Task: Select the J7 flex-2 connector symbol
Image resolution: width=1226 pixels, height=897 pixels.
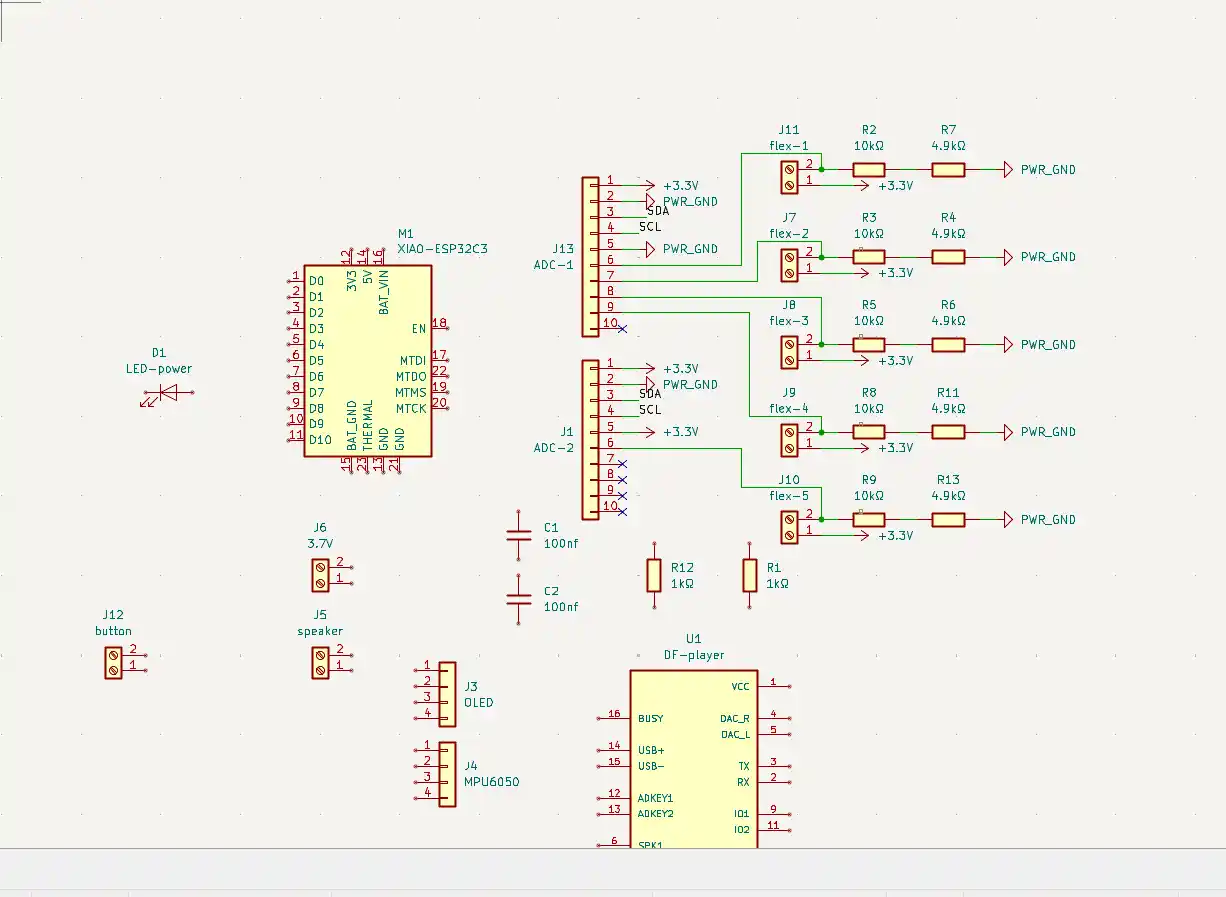Action: (789, 264)
